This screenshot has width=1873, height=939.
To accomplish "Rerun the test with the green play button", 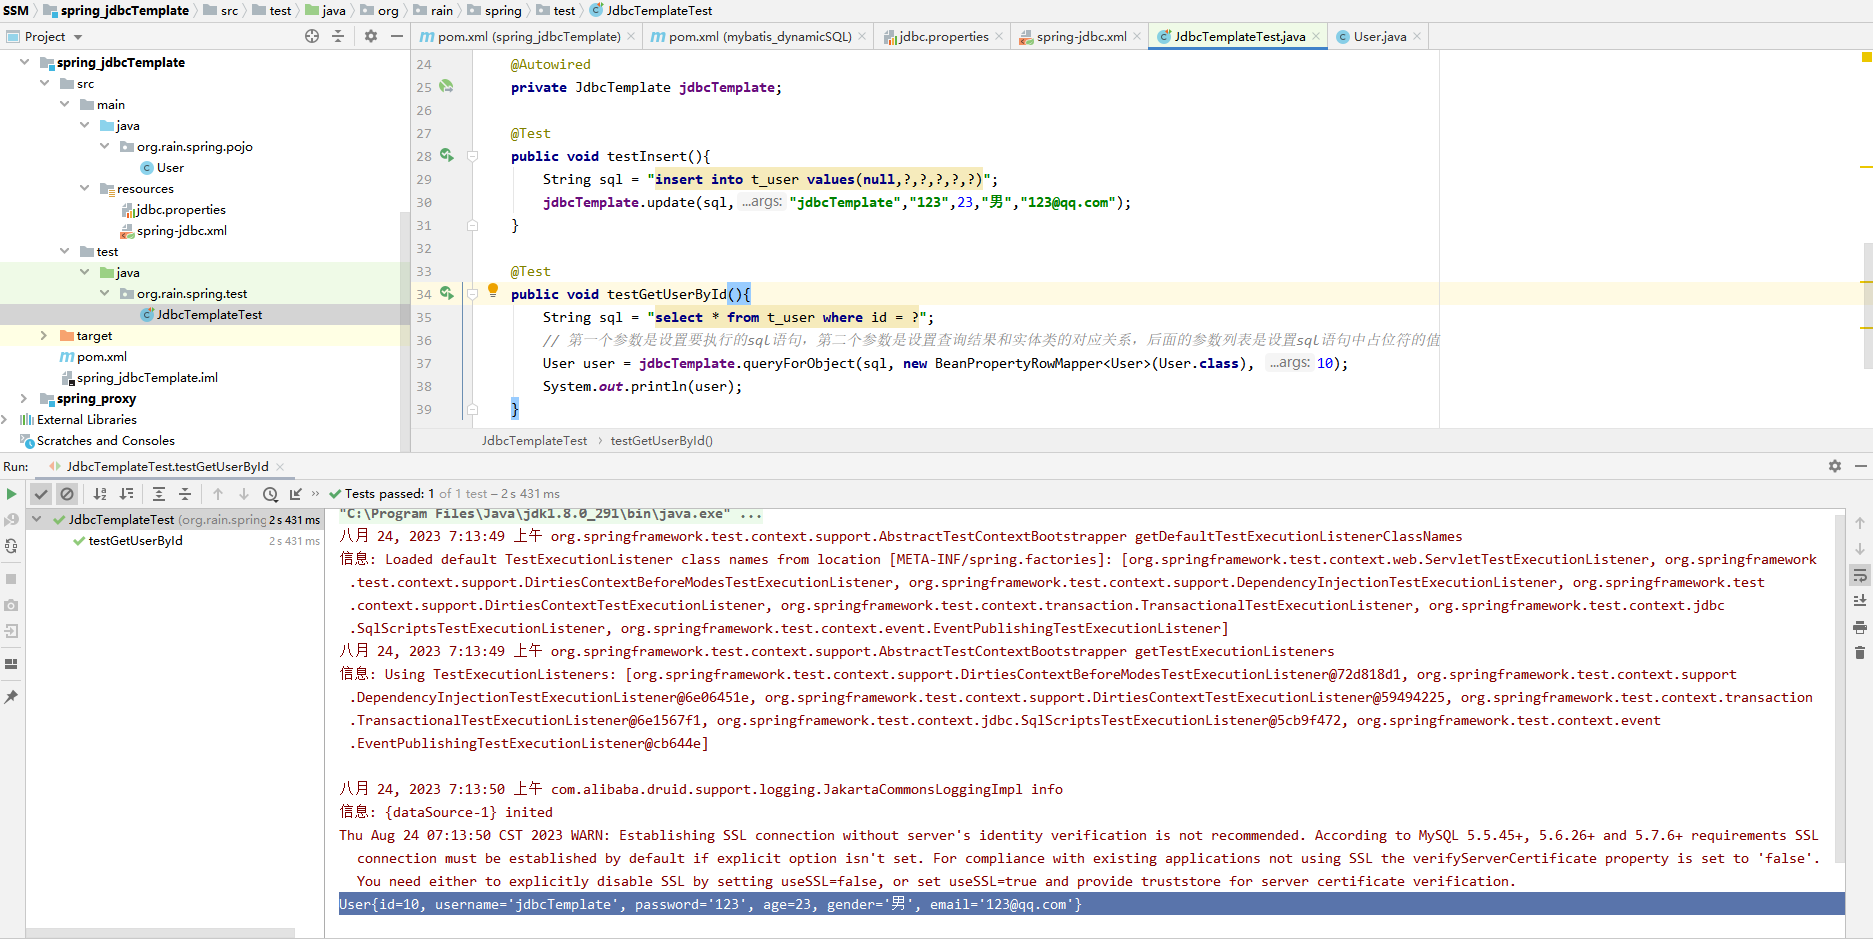I will click(11, 494).
